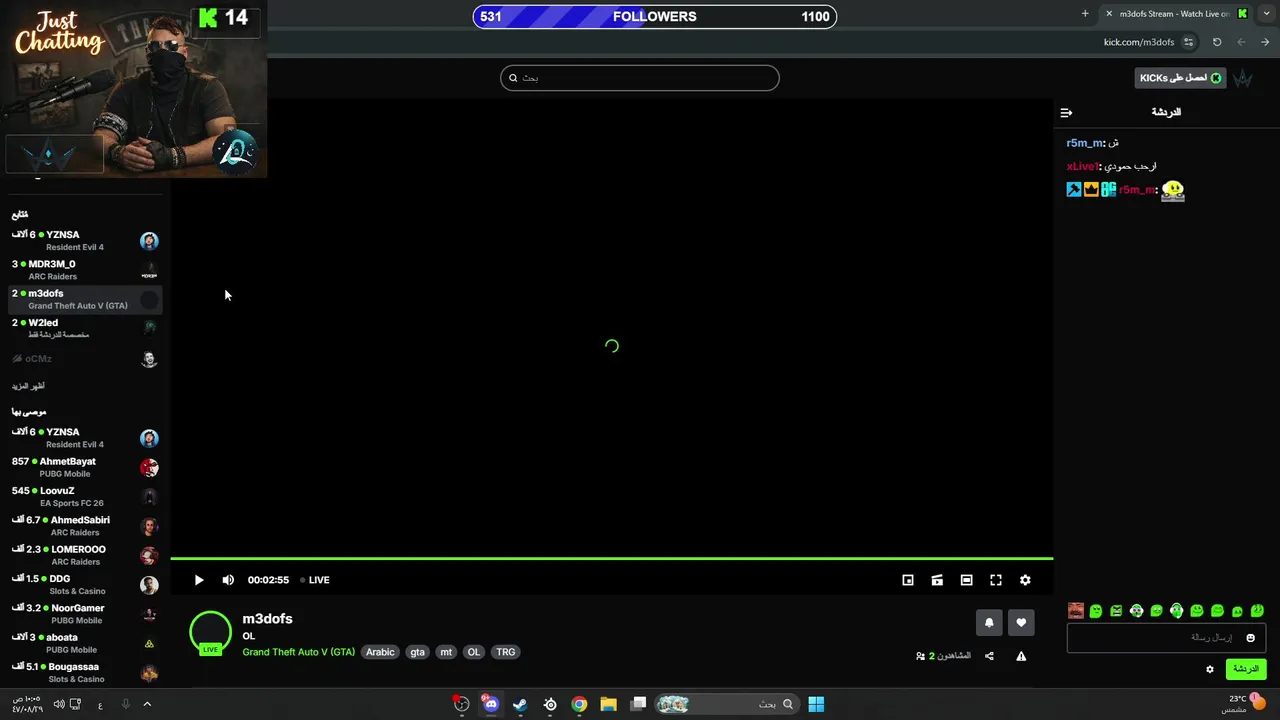The width and height of the screenshot is (1280, 720).
Task: Click the Kick search field
Action: (640, 78)
